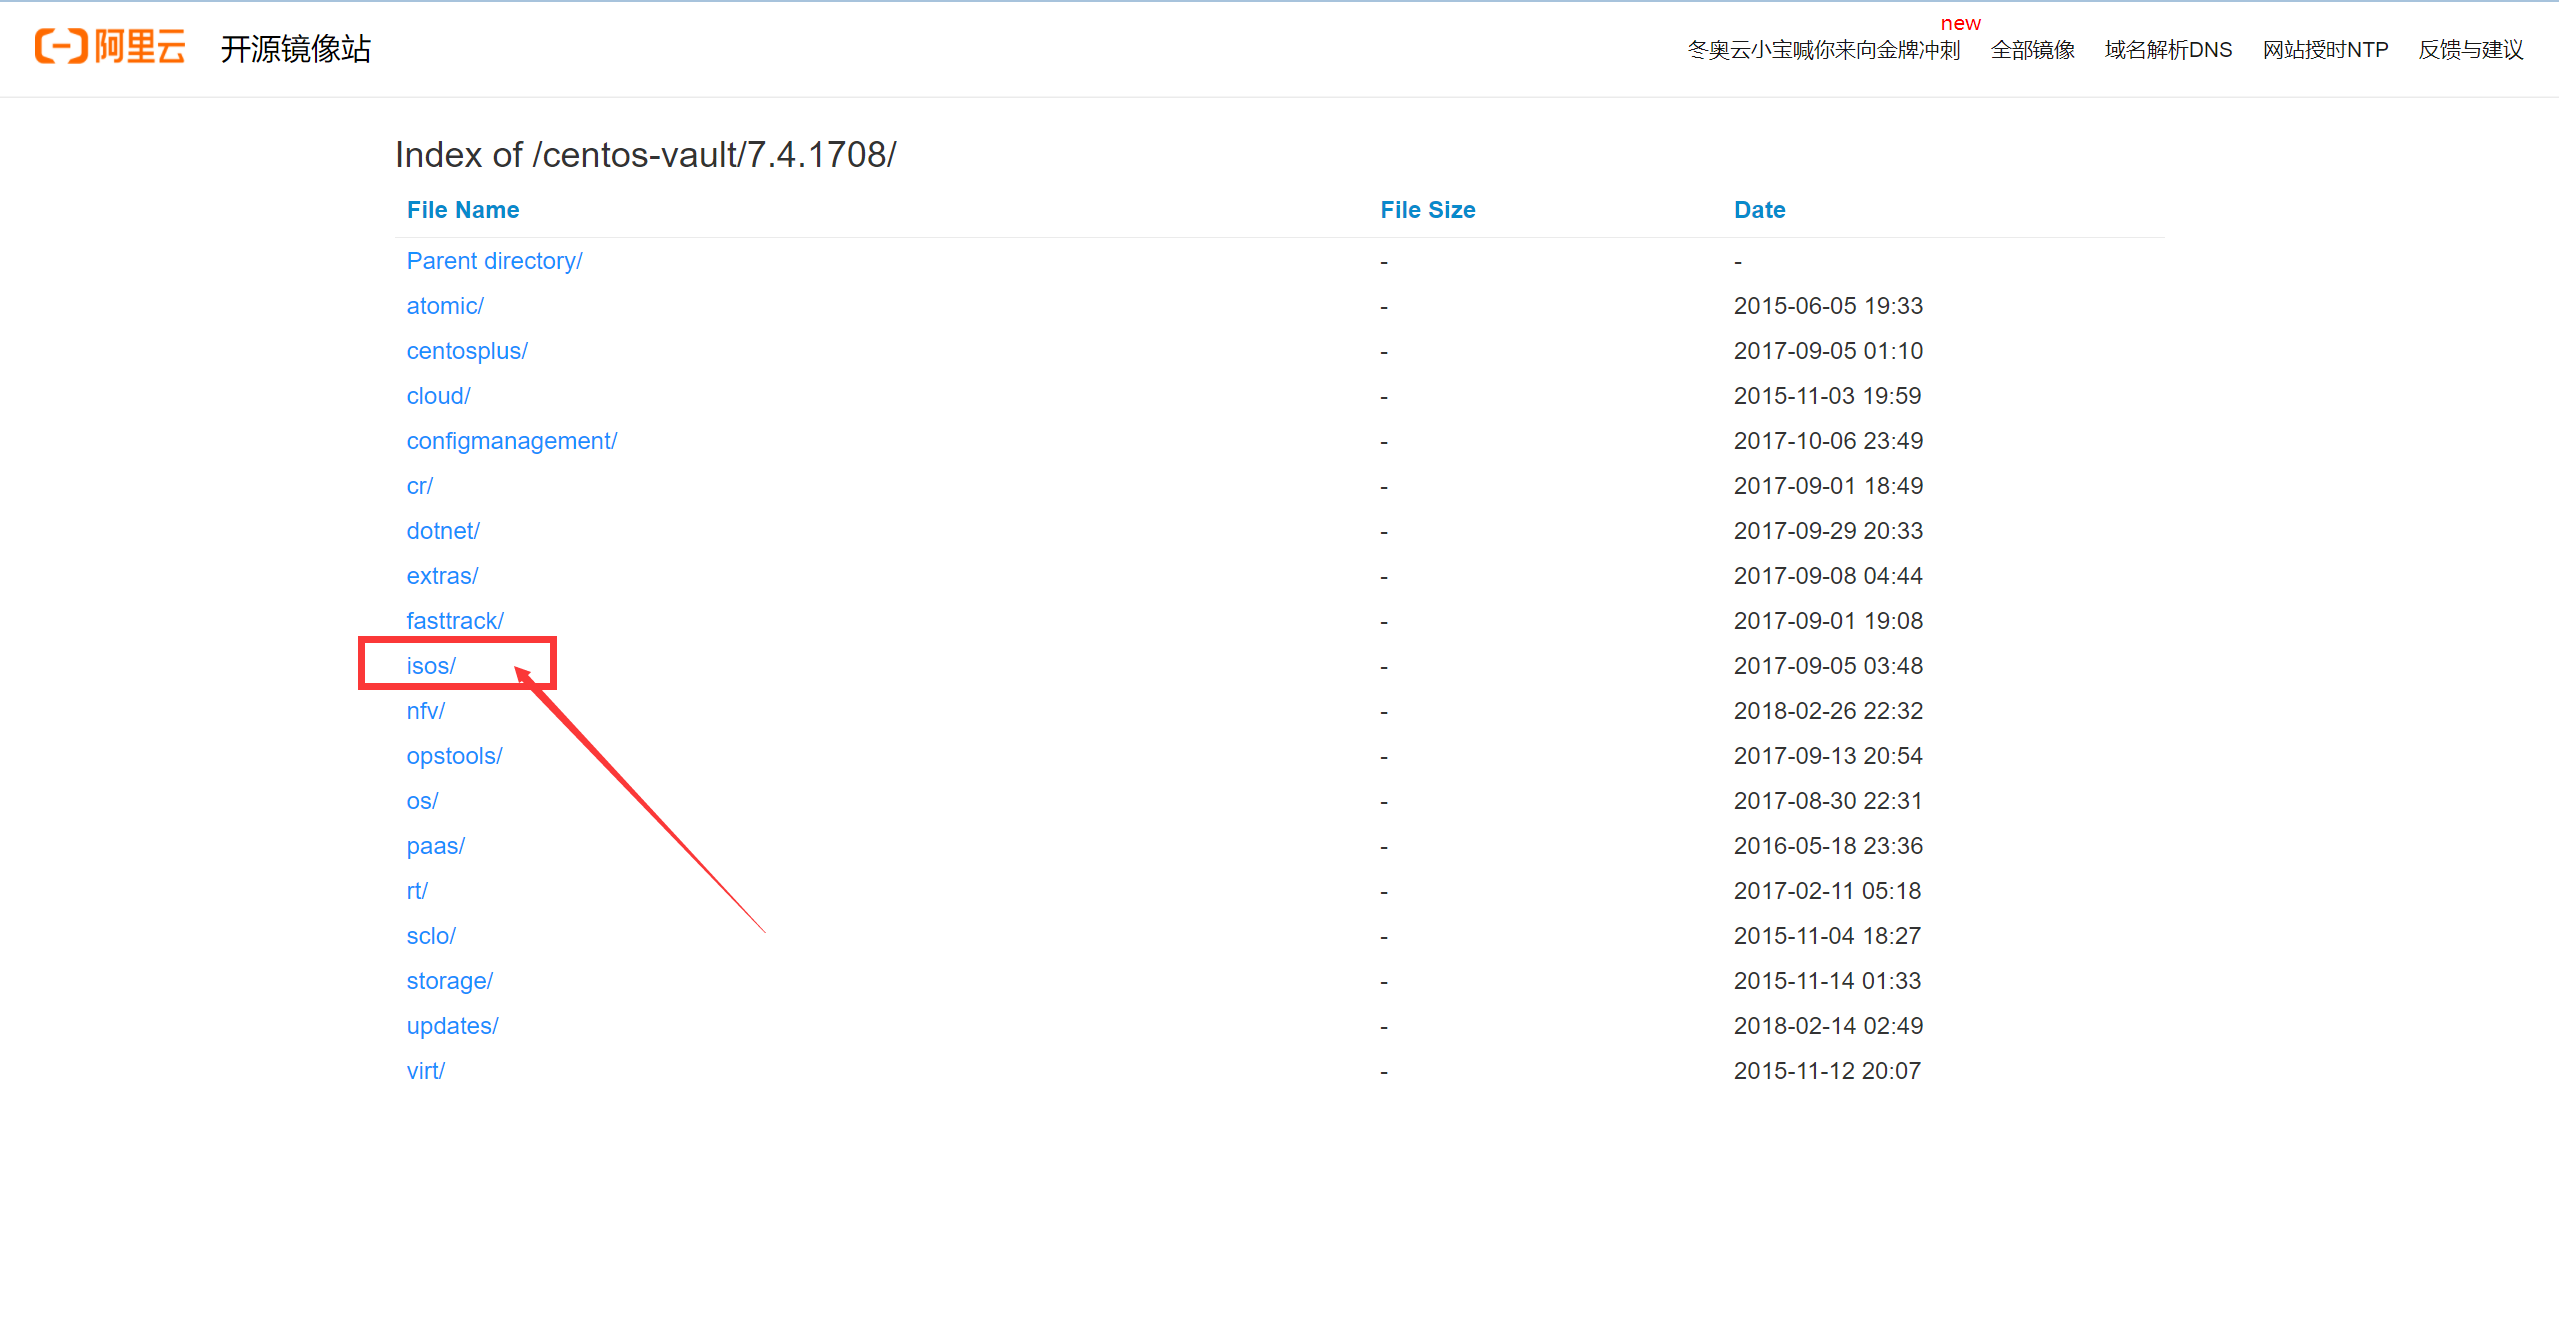This screenshot has height=1341, width=2559.
Task: Open the virt/ folder
Action: (x=425, y=1071)
